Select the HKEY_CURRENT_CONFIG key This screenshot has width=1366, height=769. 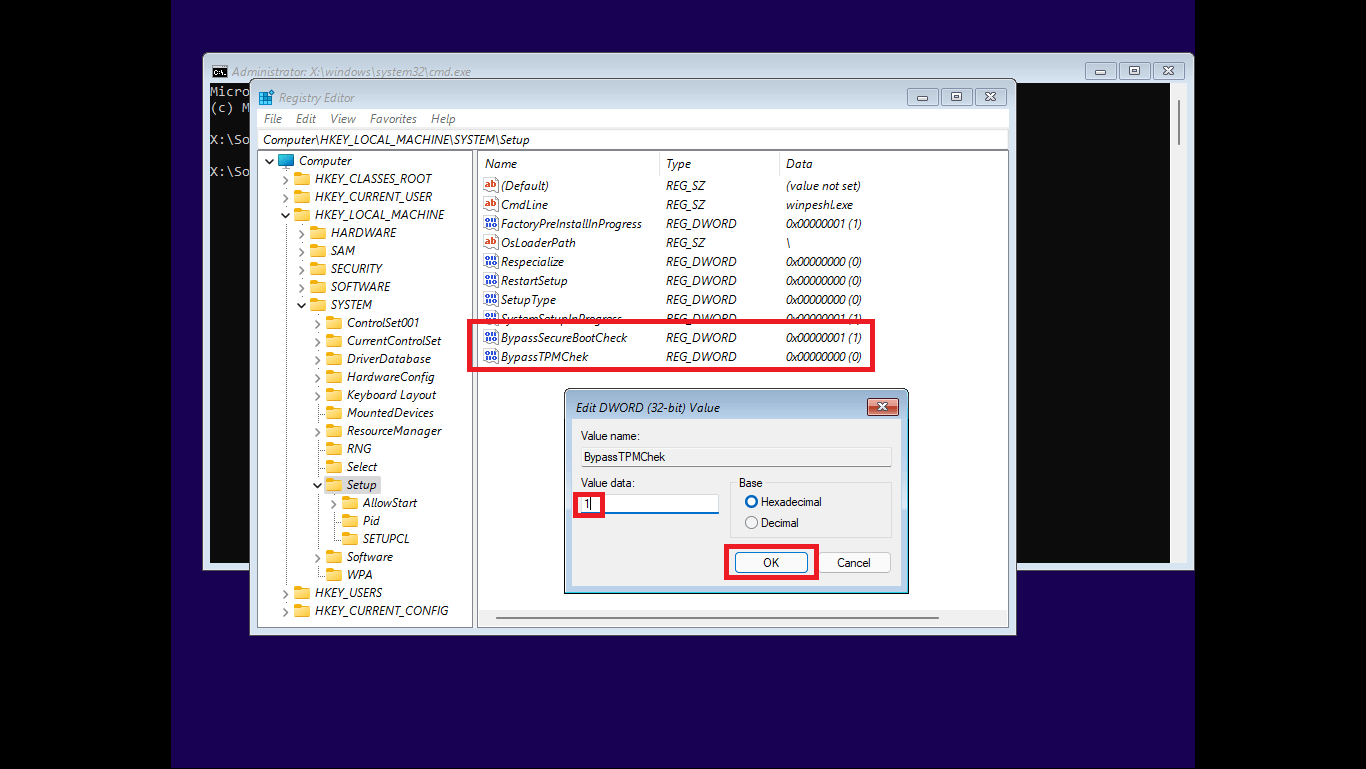tap(381, 611)
